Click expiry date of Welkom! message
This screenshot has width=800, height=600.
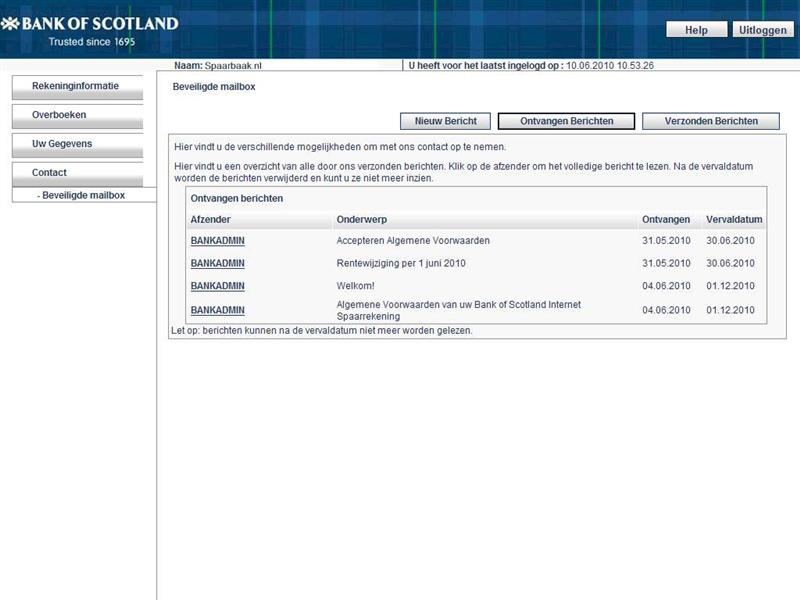coord(730,286)
